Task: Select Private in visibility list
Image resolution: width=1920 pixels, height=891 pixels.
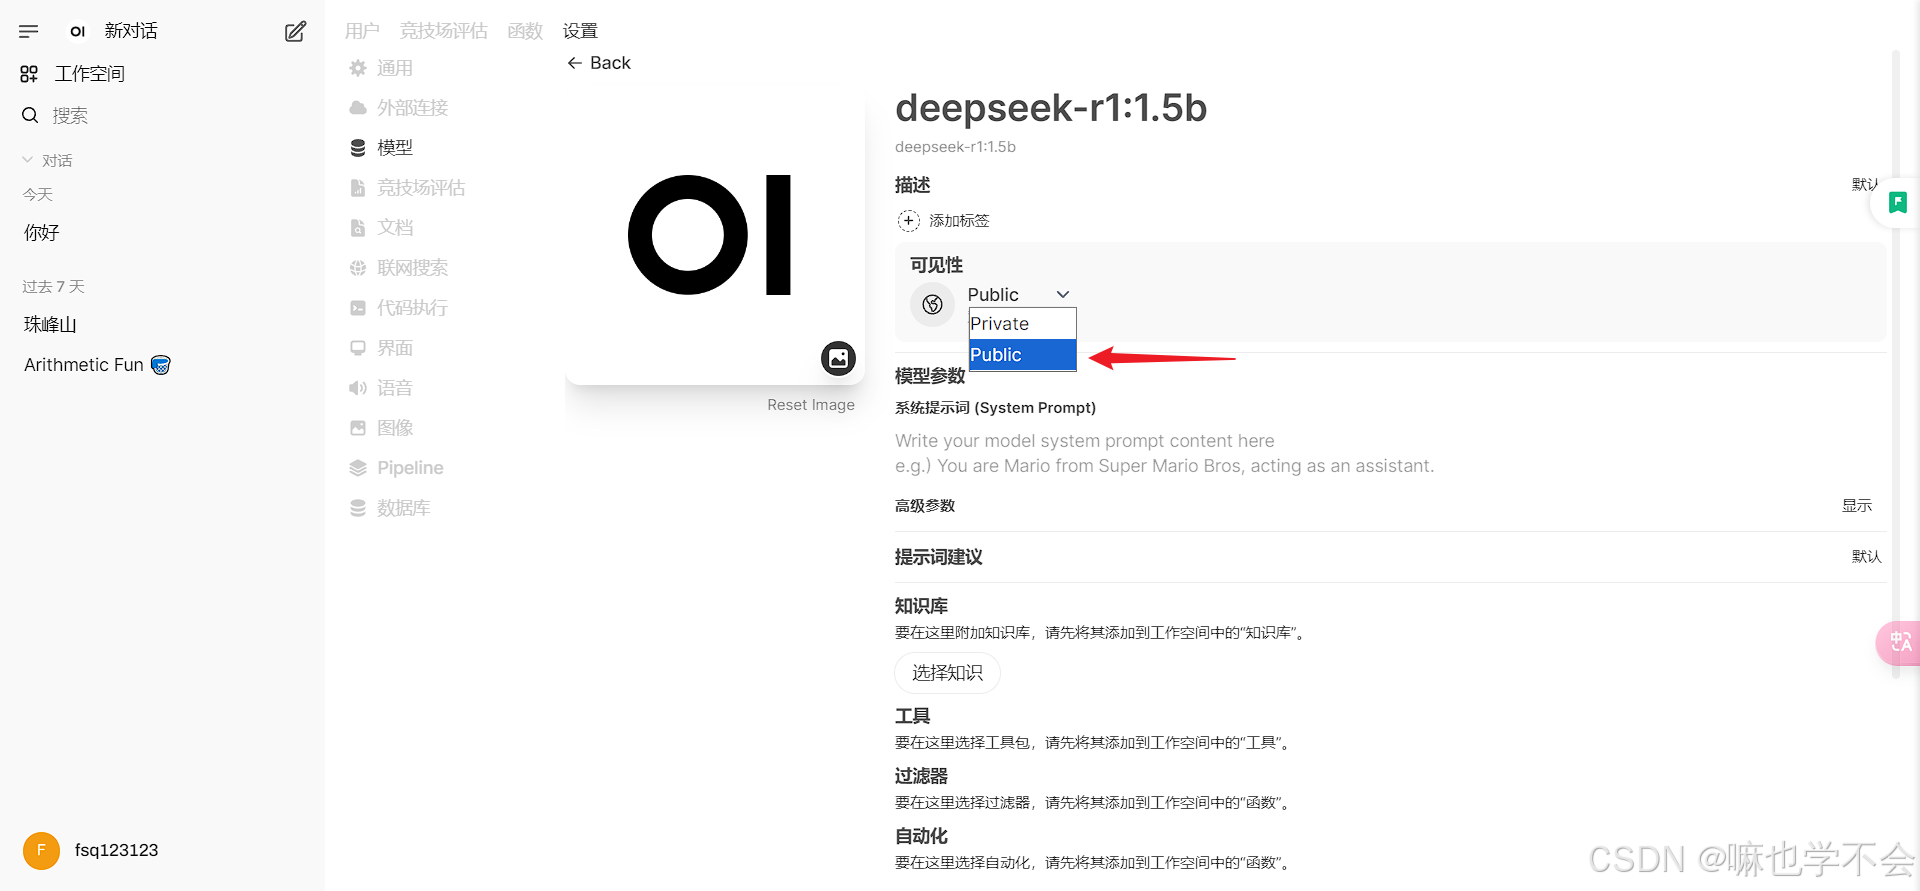Action: point(1022,324)
